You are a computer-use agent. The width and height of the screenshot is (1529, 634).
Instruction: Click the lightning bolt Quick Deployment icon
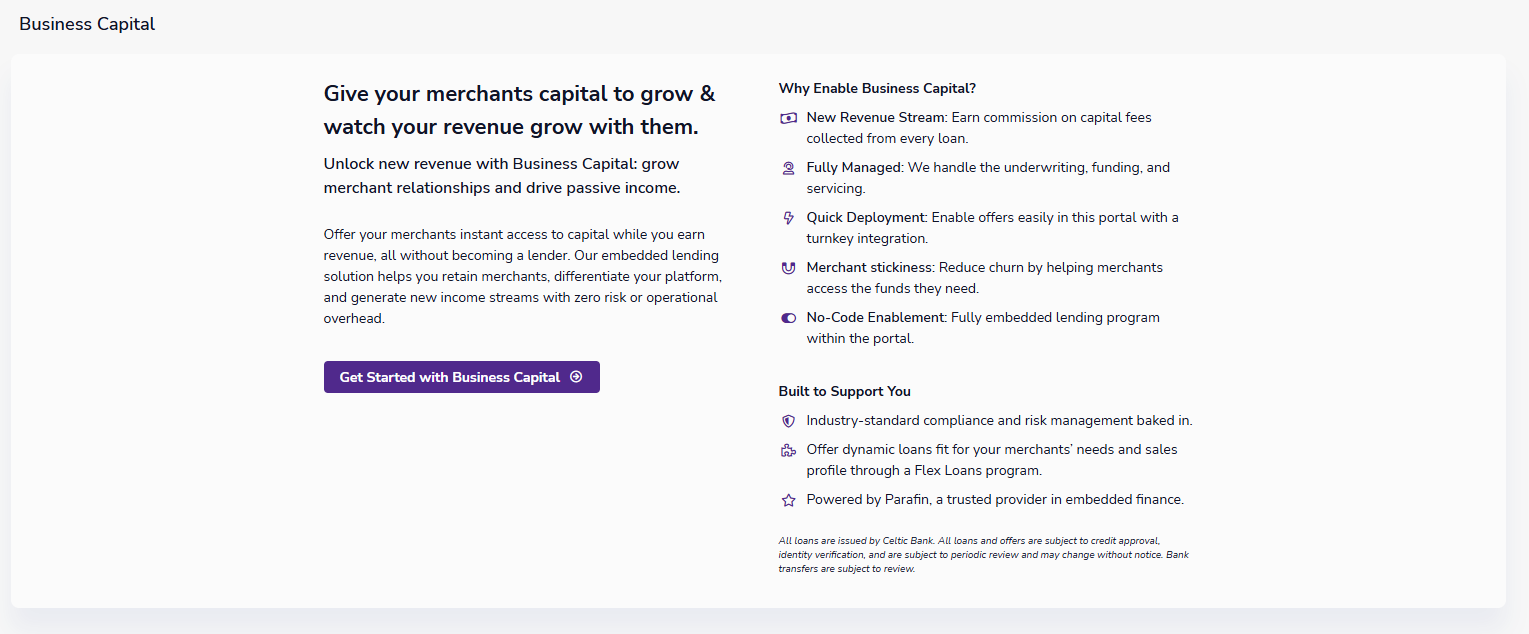click(x=788, y=218)
